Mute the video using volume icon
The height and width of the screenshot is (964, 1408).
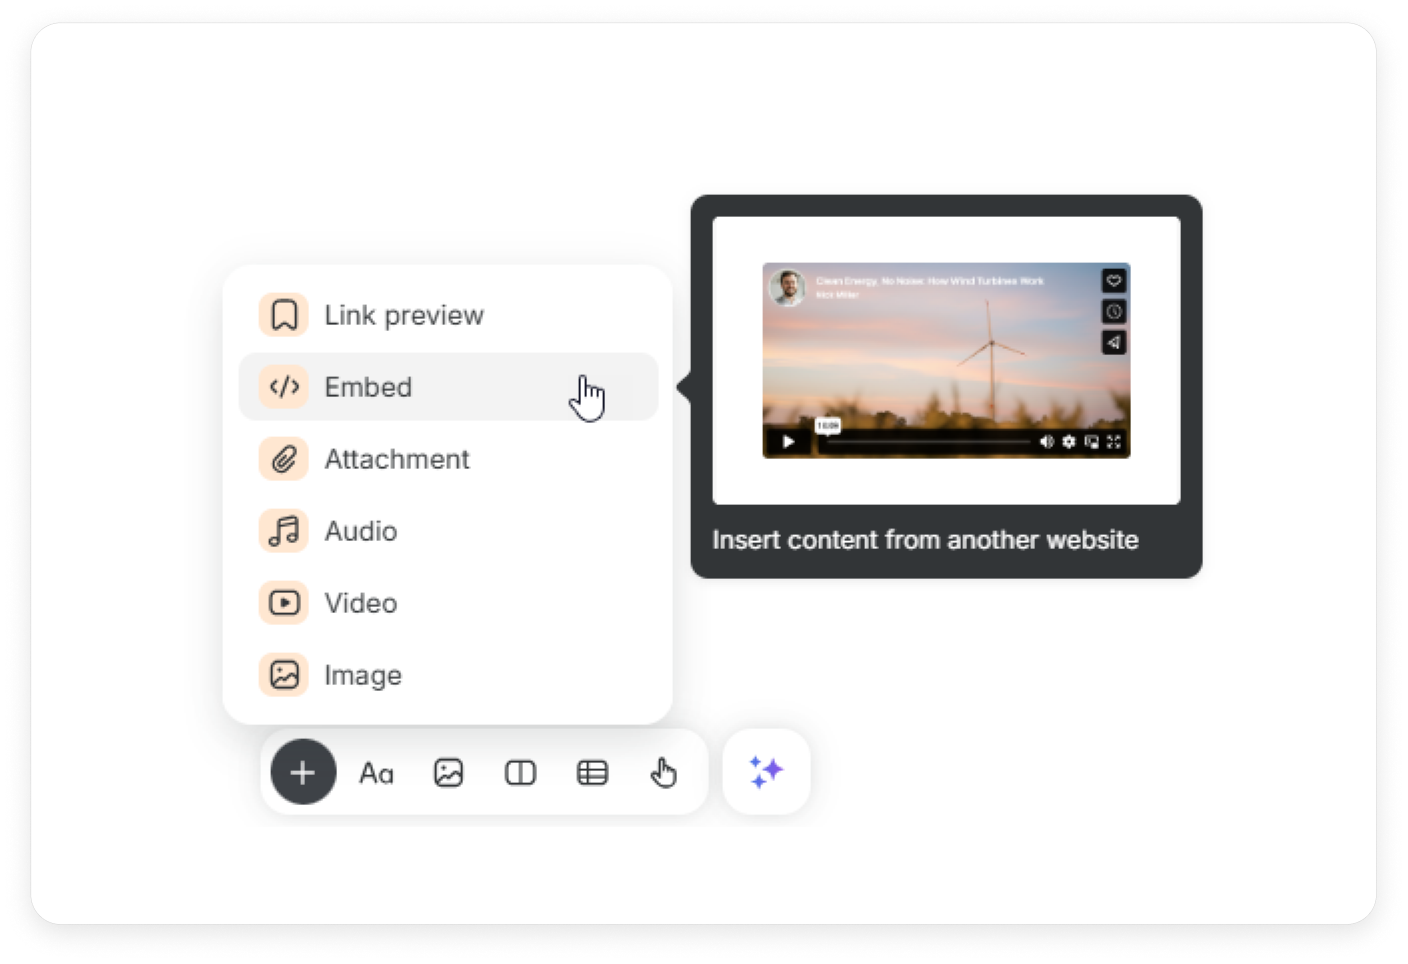[1046, 442]
